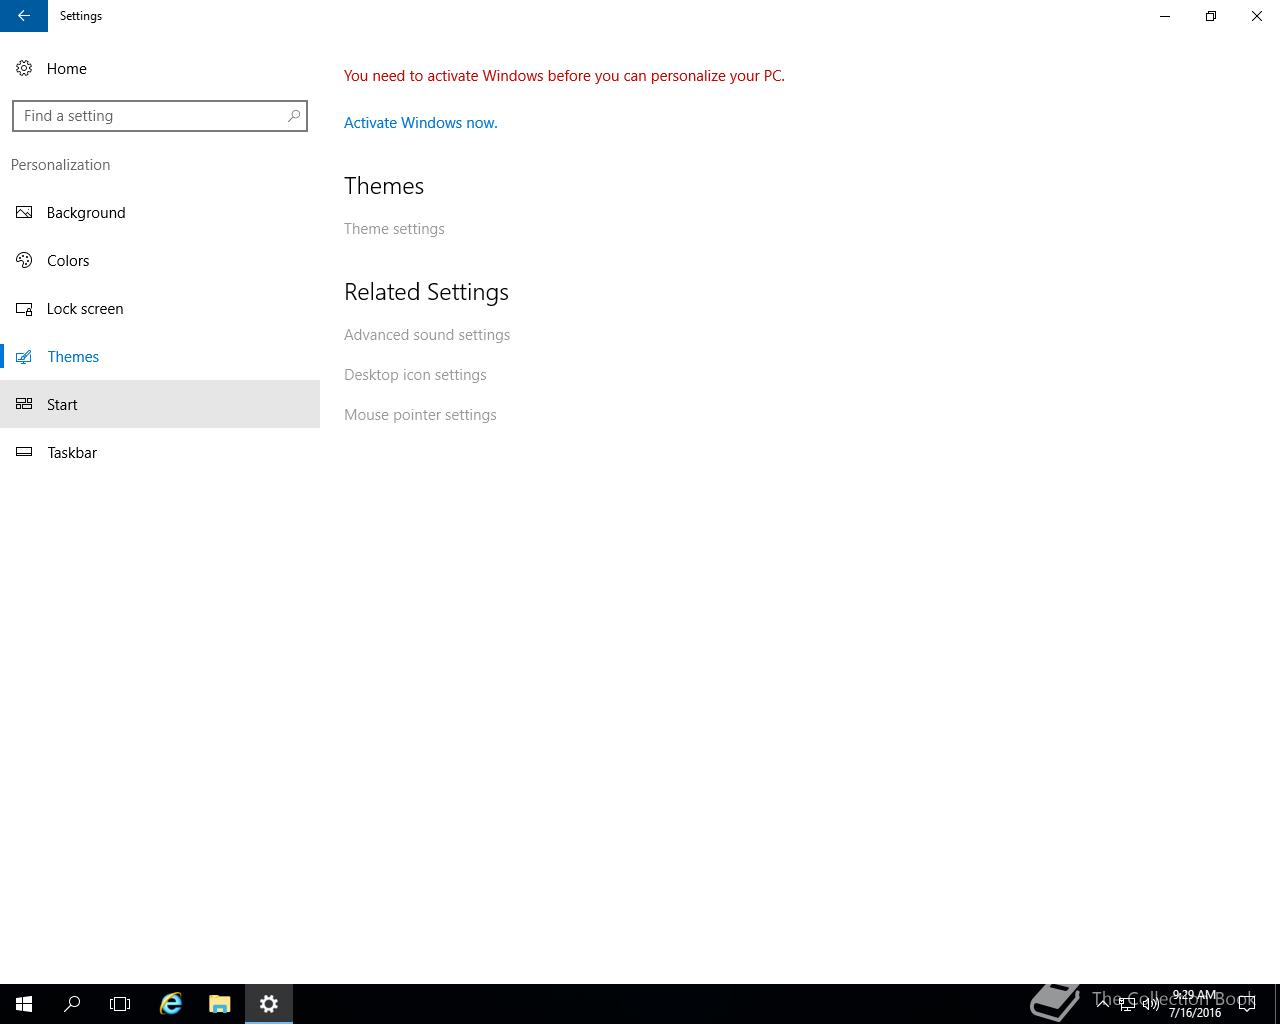This screenshot has height=1024, width=1280.
Task: Switch to the Start settings page
Action: [160, 404]
